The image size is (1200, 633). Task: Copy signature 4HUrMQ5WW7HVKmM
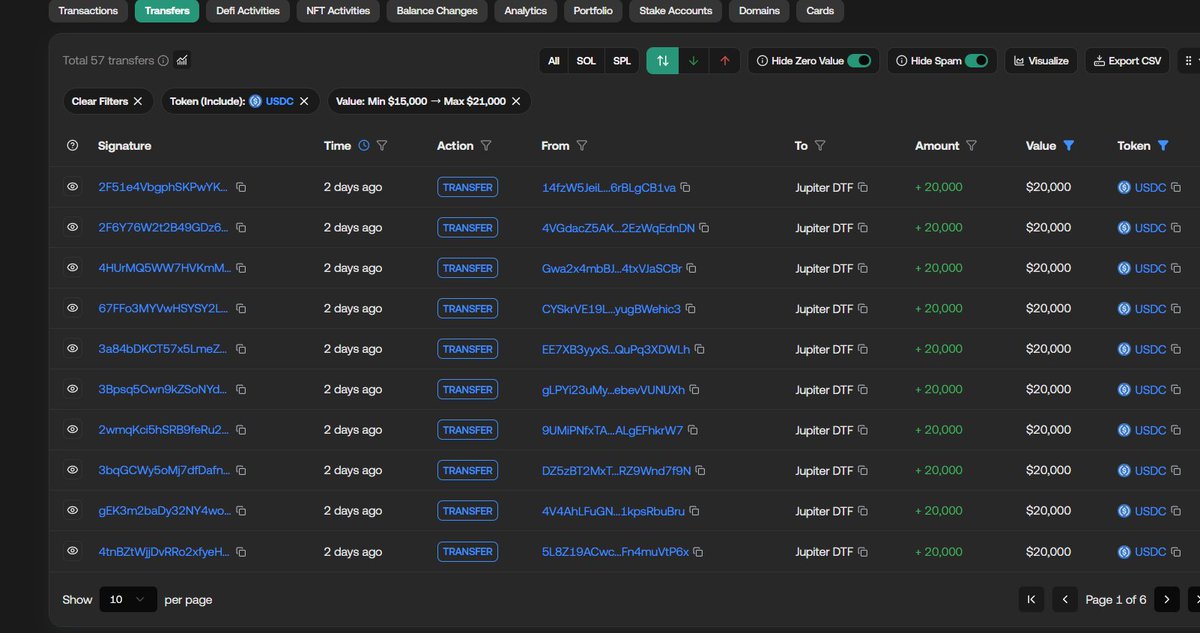[x=241, y=268]
